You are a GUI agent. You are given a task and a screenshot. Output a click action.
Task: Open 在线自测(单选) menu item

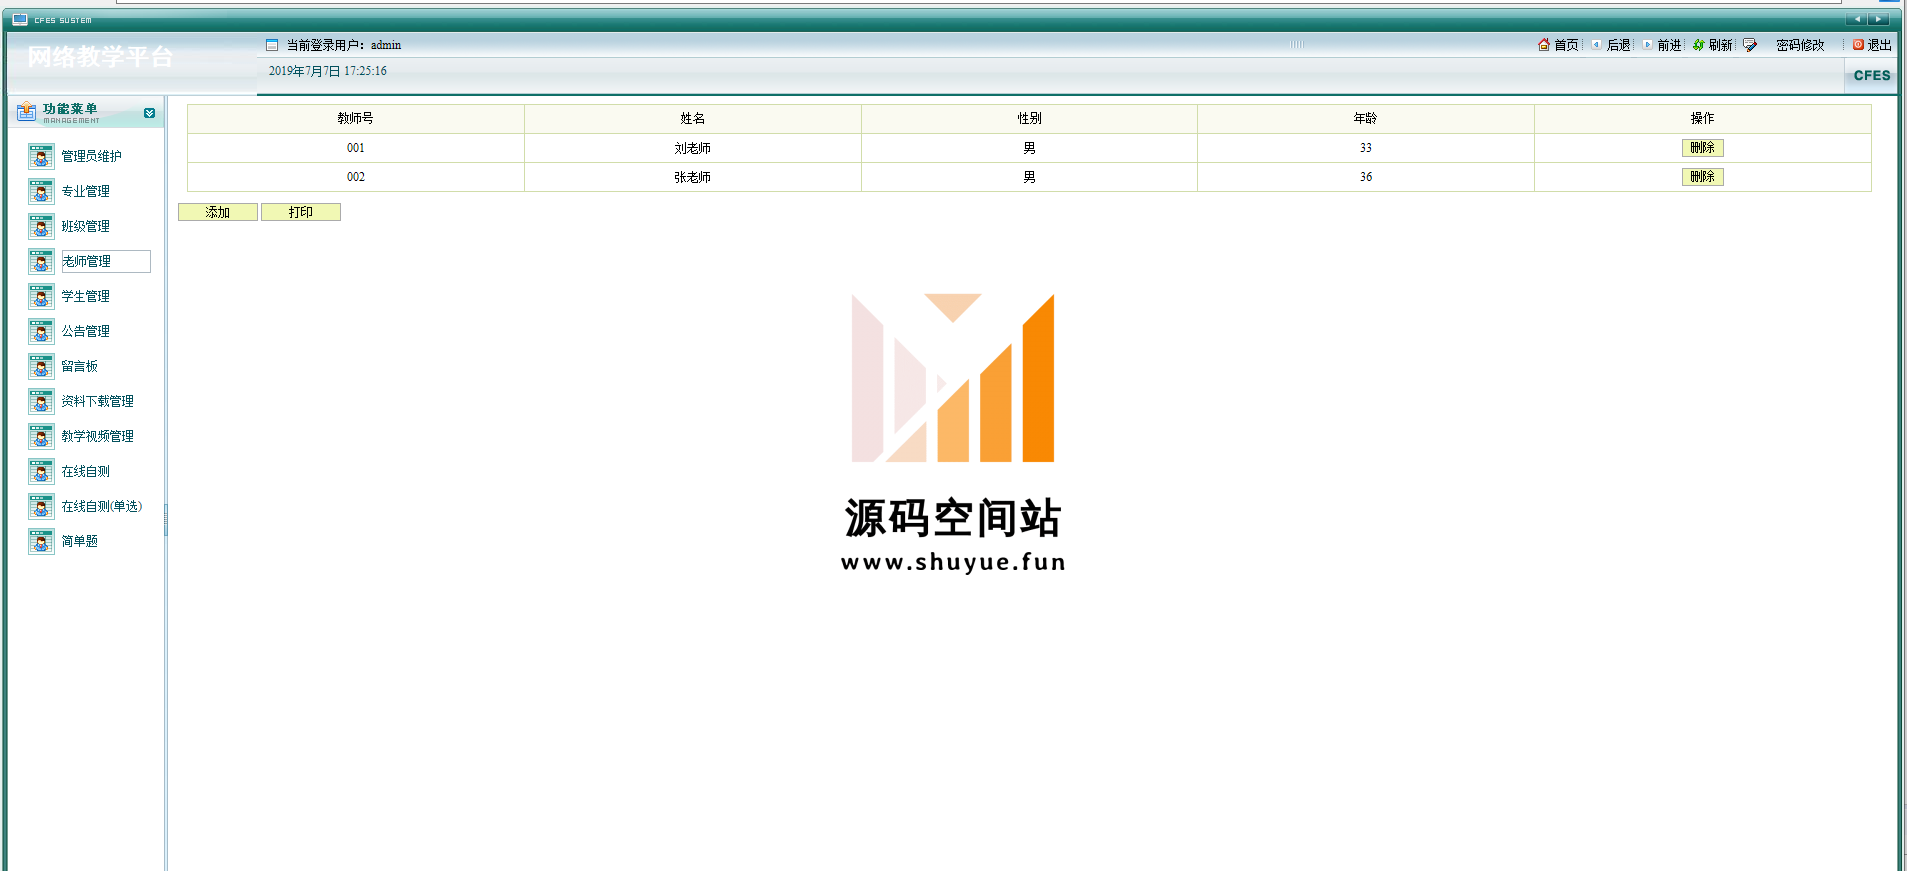[102, 507]
